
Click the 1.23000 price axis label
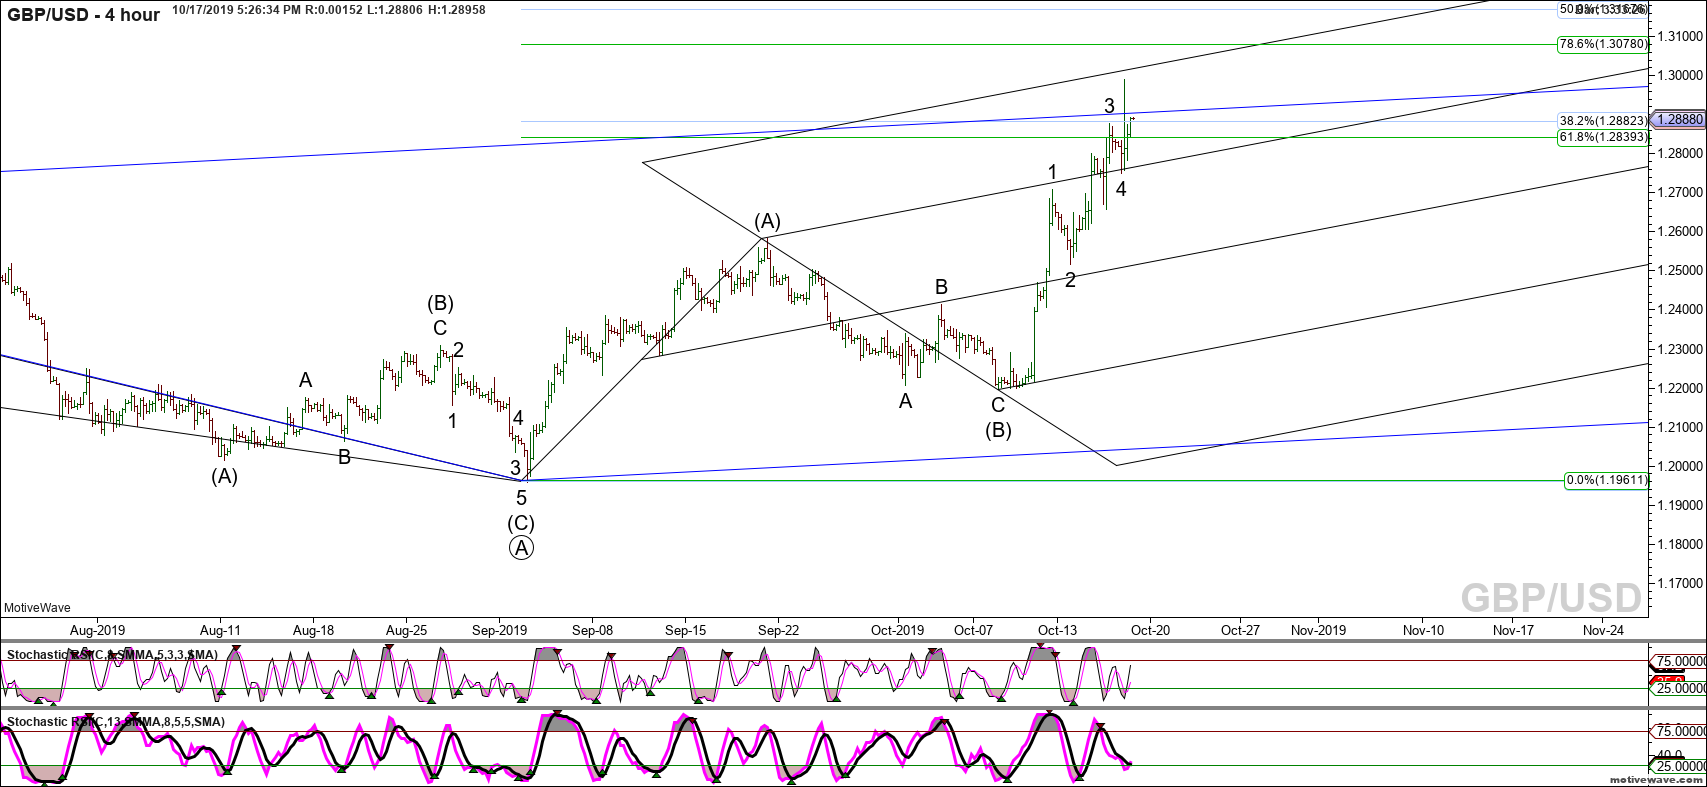1681,349
